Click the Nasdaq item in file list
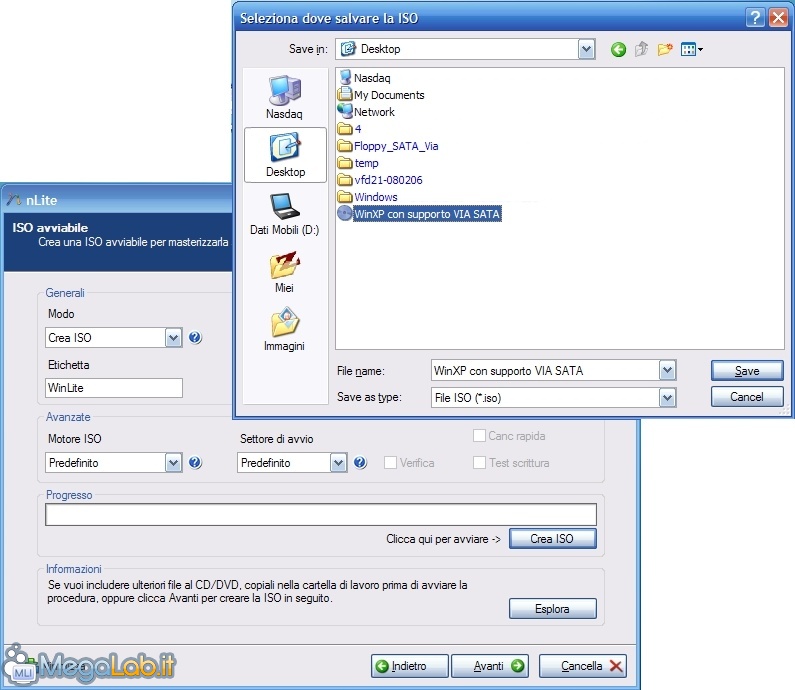The width and height of the screenshot is (795, 690). coord(365,78)
